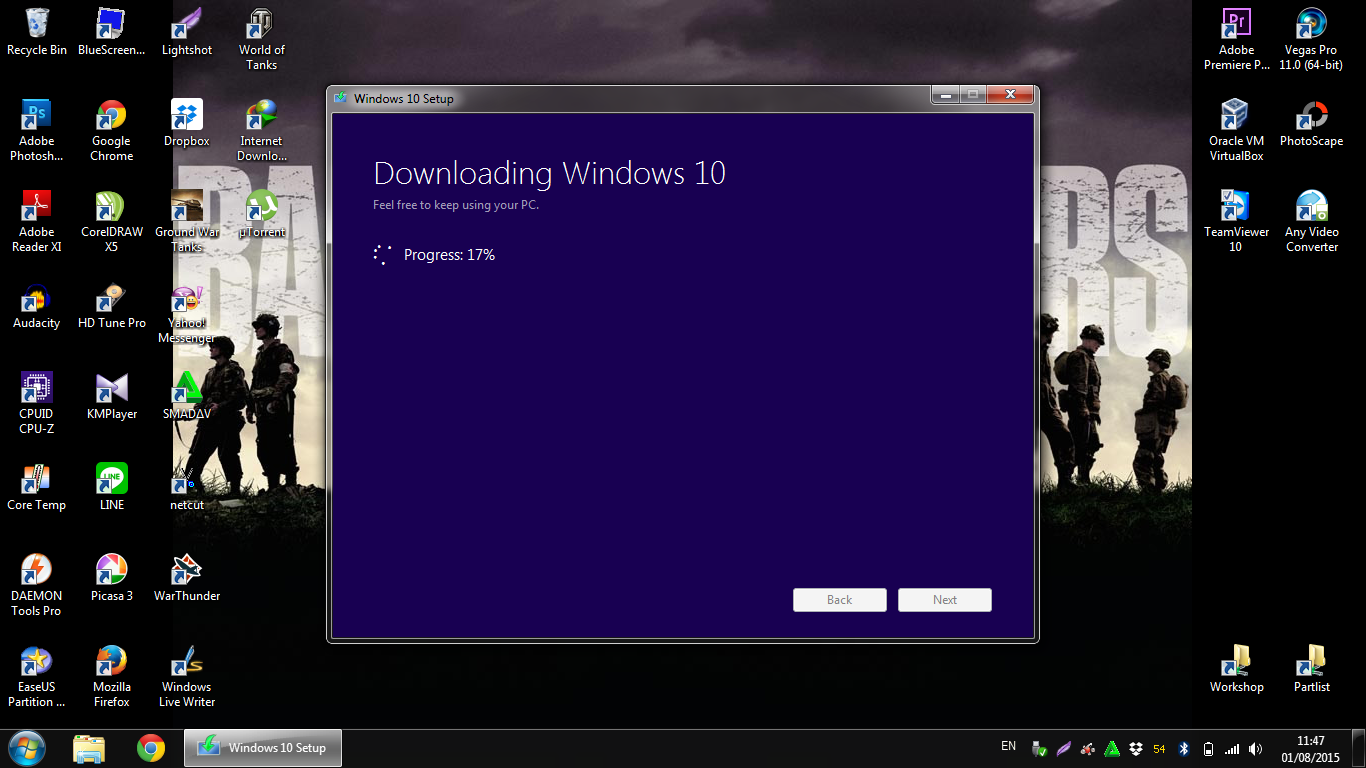This screenshot has height=768, width=1366.
Task: Click the Bluetooth tray icon
Action: pos(1184,749)
